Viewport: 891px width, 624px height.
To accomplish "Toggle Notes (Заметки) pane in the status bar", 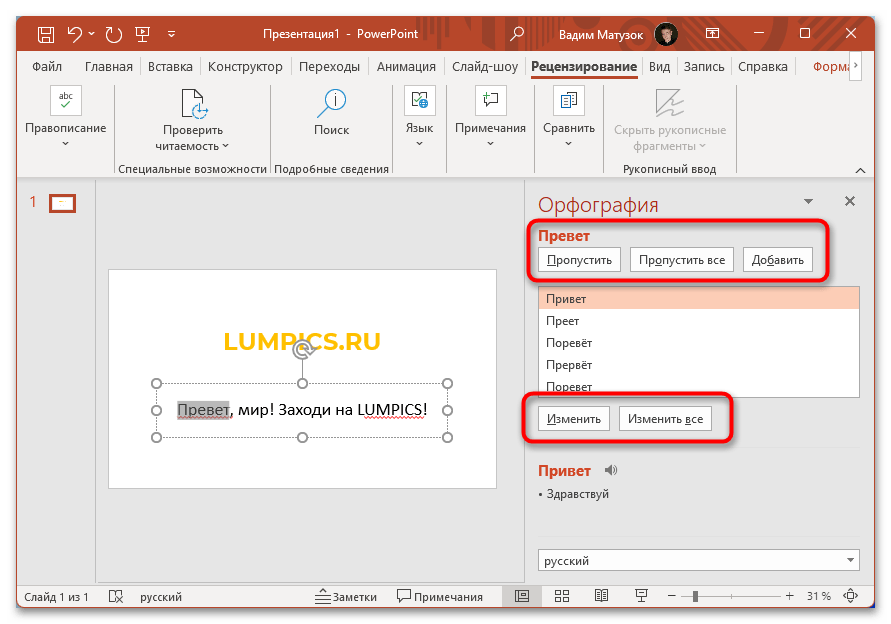I will click(345, 596).
